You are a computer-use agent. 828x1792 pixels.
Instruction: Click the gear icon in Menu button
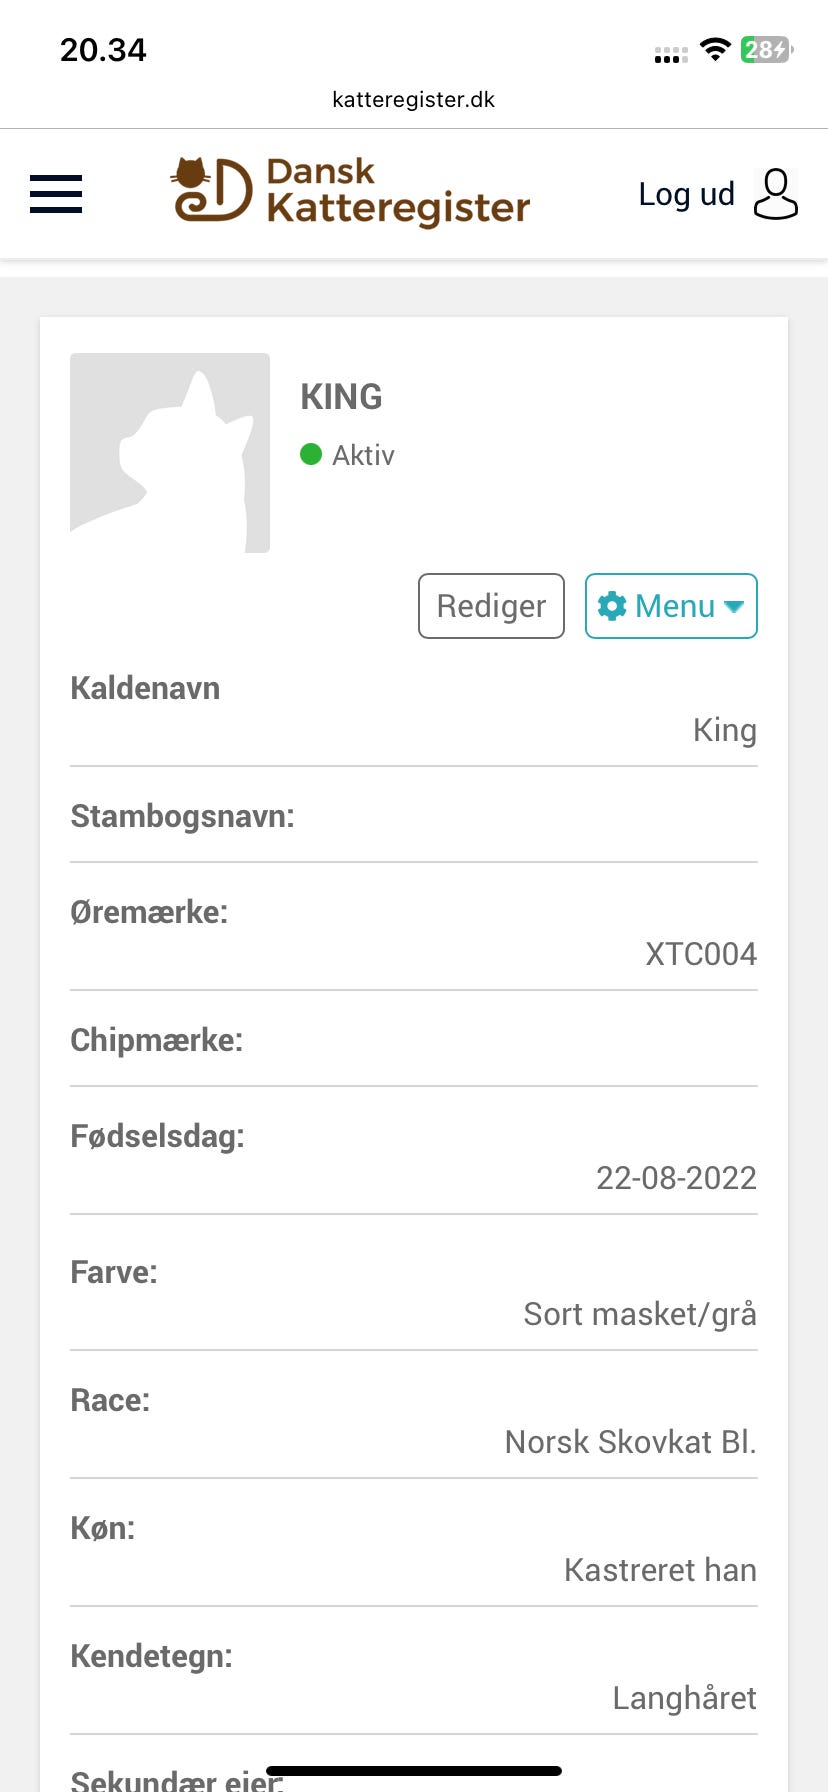coord(611,606)
